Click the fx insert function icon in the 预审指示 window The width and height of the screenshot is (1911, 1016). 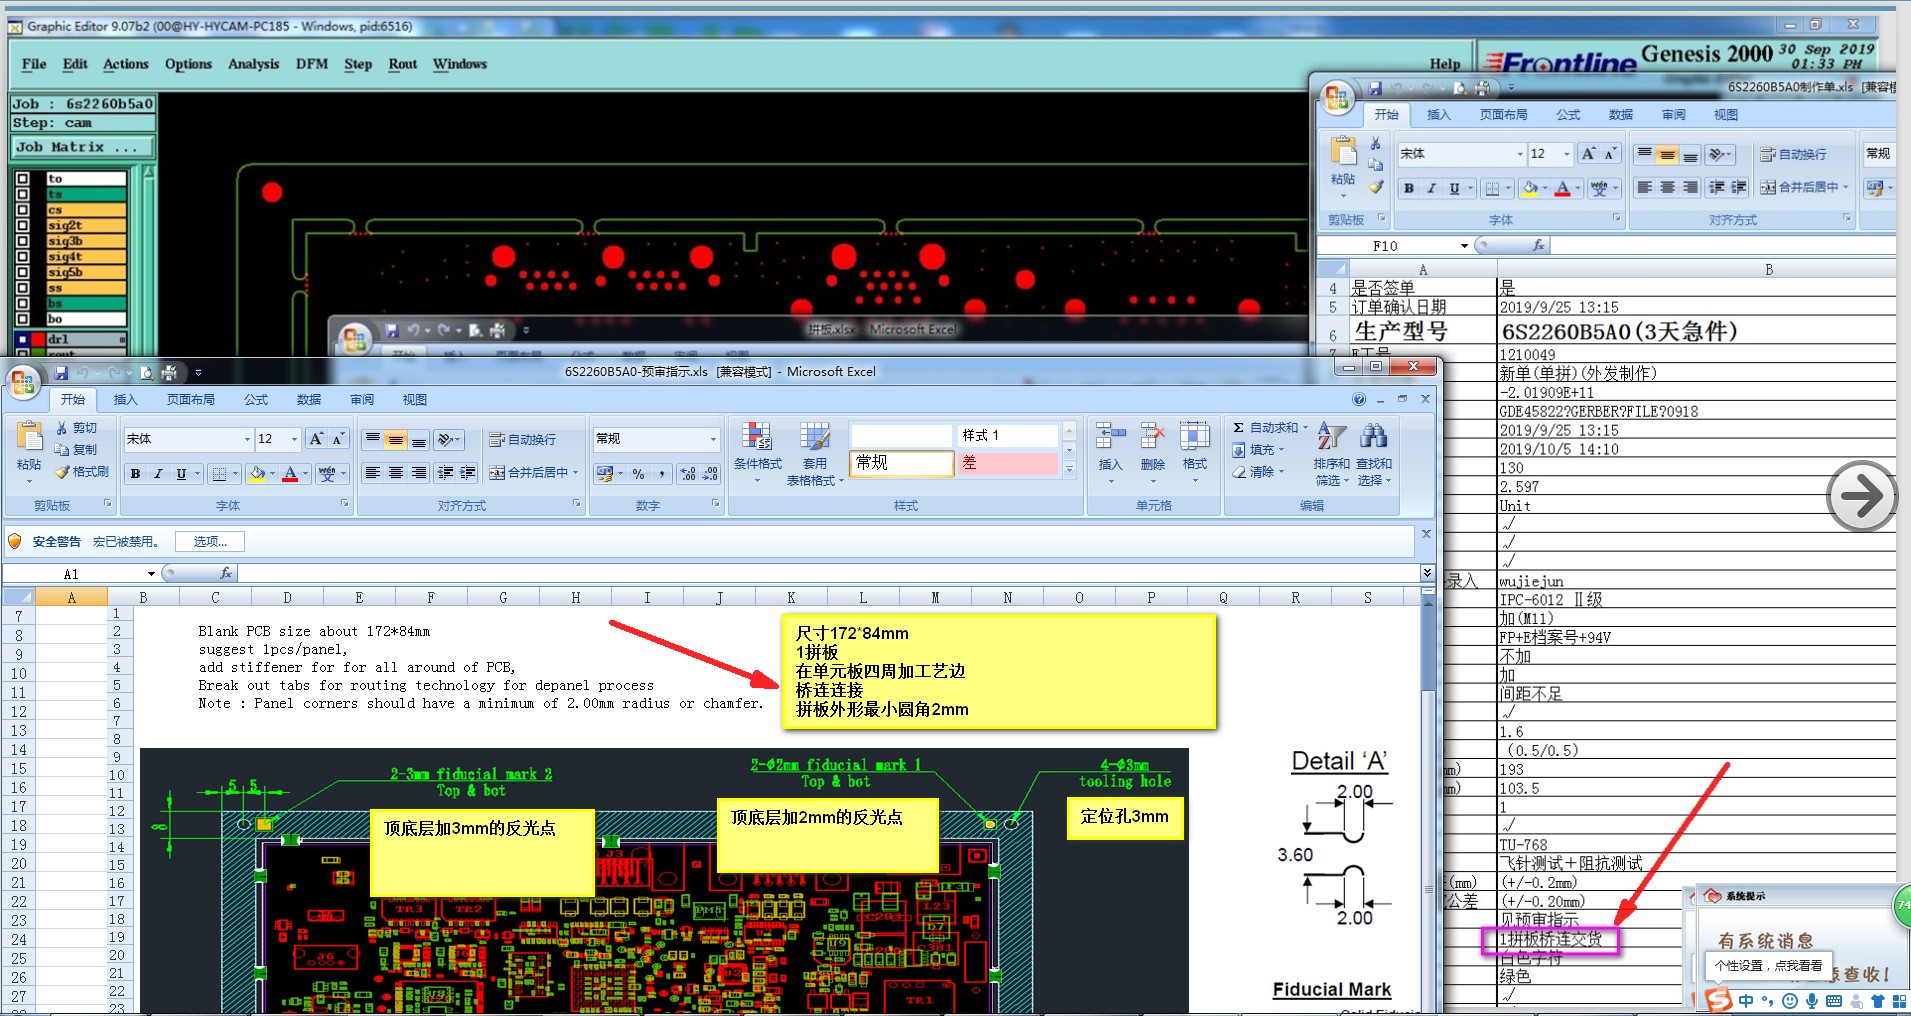click(226, 573)
